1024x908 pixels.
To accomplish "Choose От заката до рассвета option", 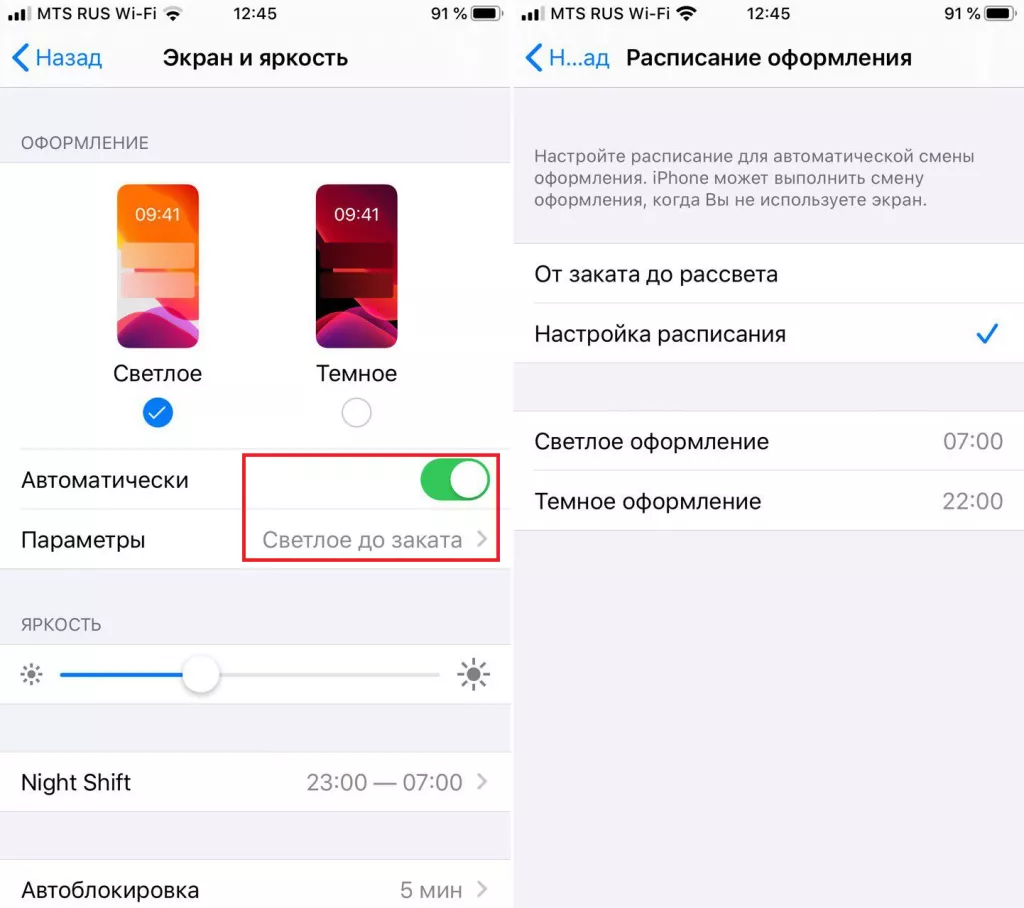I will (x=769, y=274).
